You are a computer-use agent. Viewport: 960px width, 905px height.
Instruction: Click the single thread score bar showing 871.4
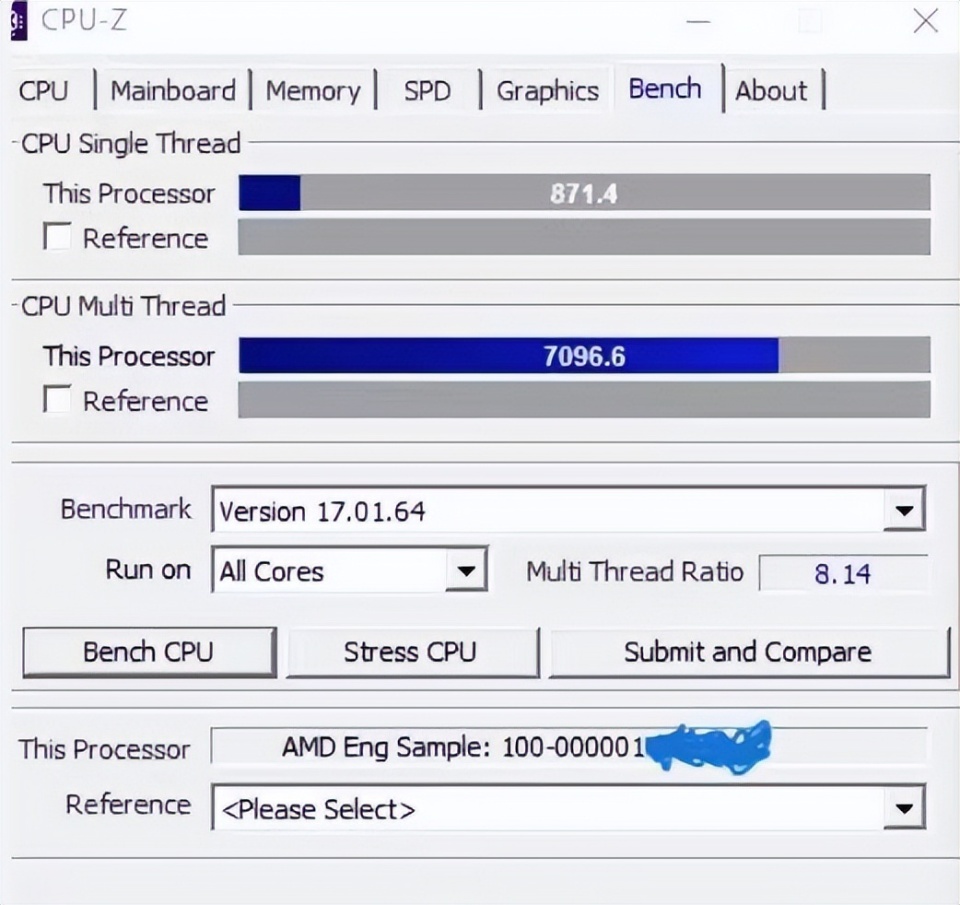[x=585, y=193]
